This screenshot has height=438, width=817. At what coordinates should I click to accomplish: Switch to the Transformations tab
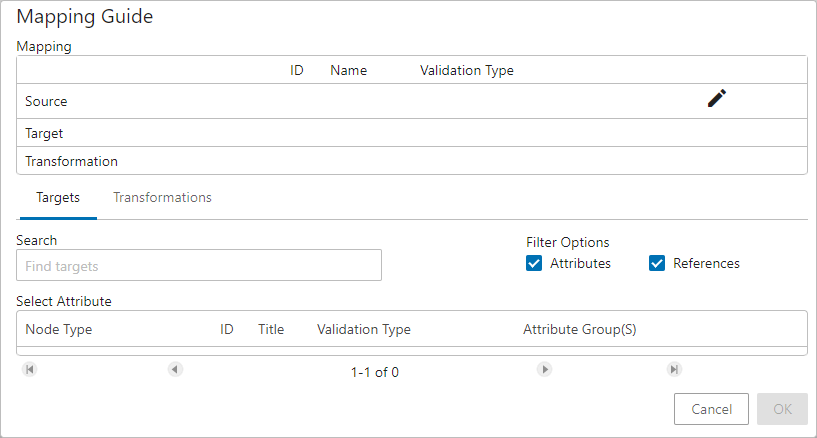163,197
